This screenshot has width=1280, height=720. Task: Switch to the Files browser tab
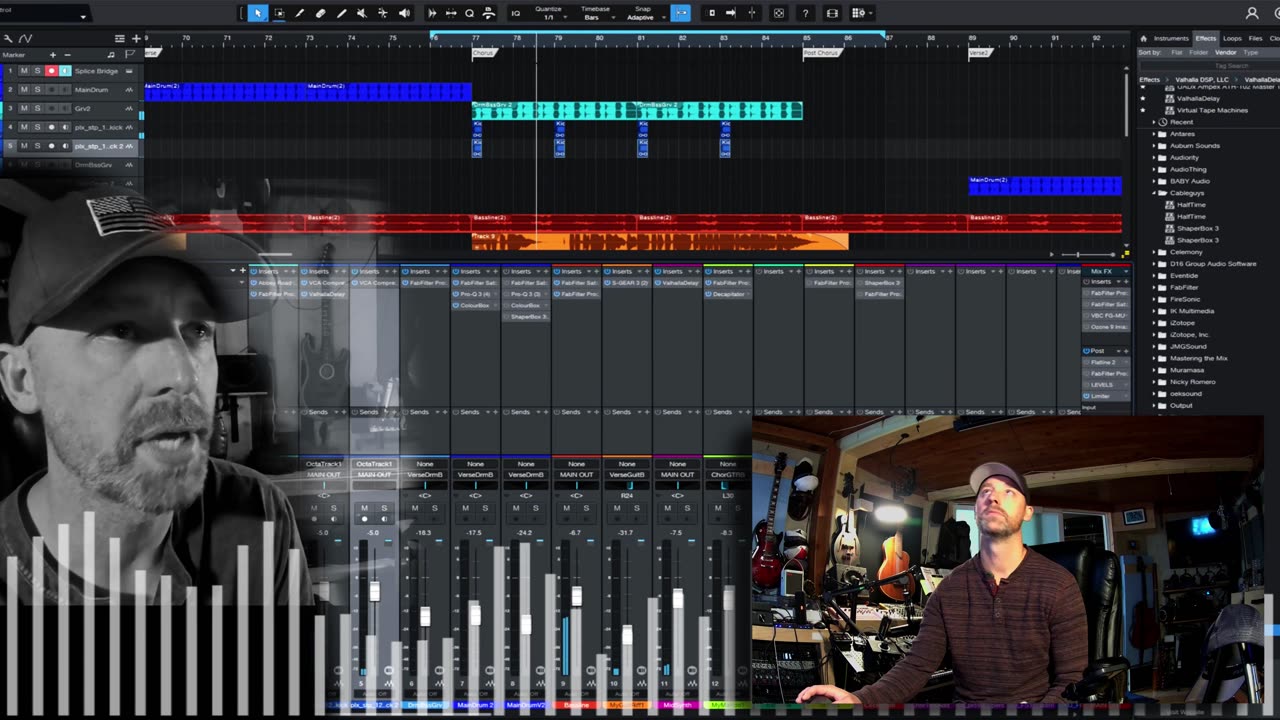click(1255, 38)
